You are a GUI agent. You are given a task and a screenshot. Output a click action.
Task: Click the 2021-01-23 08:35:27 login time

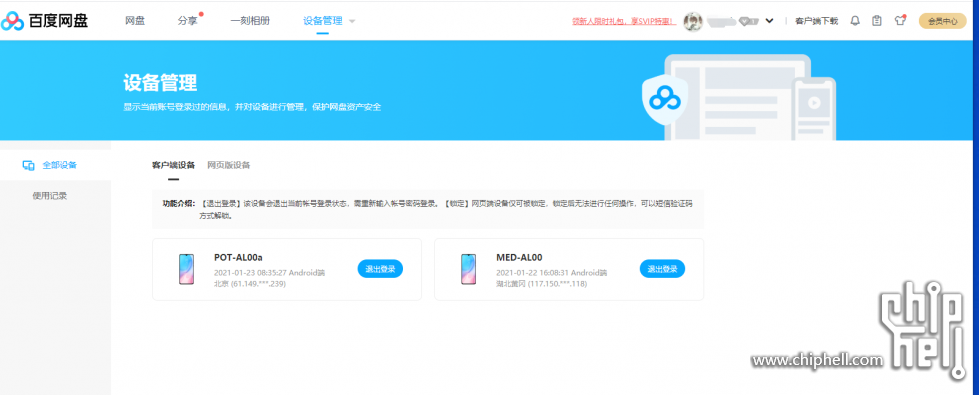250,273
